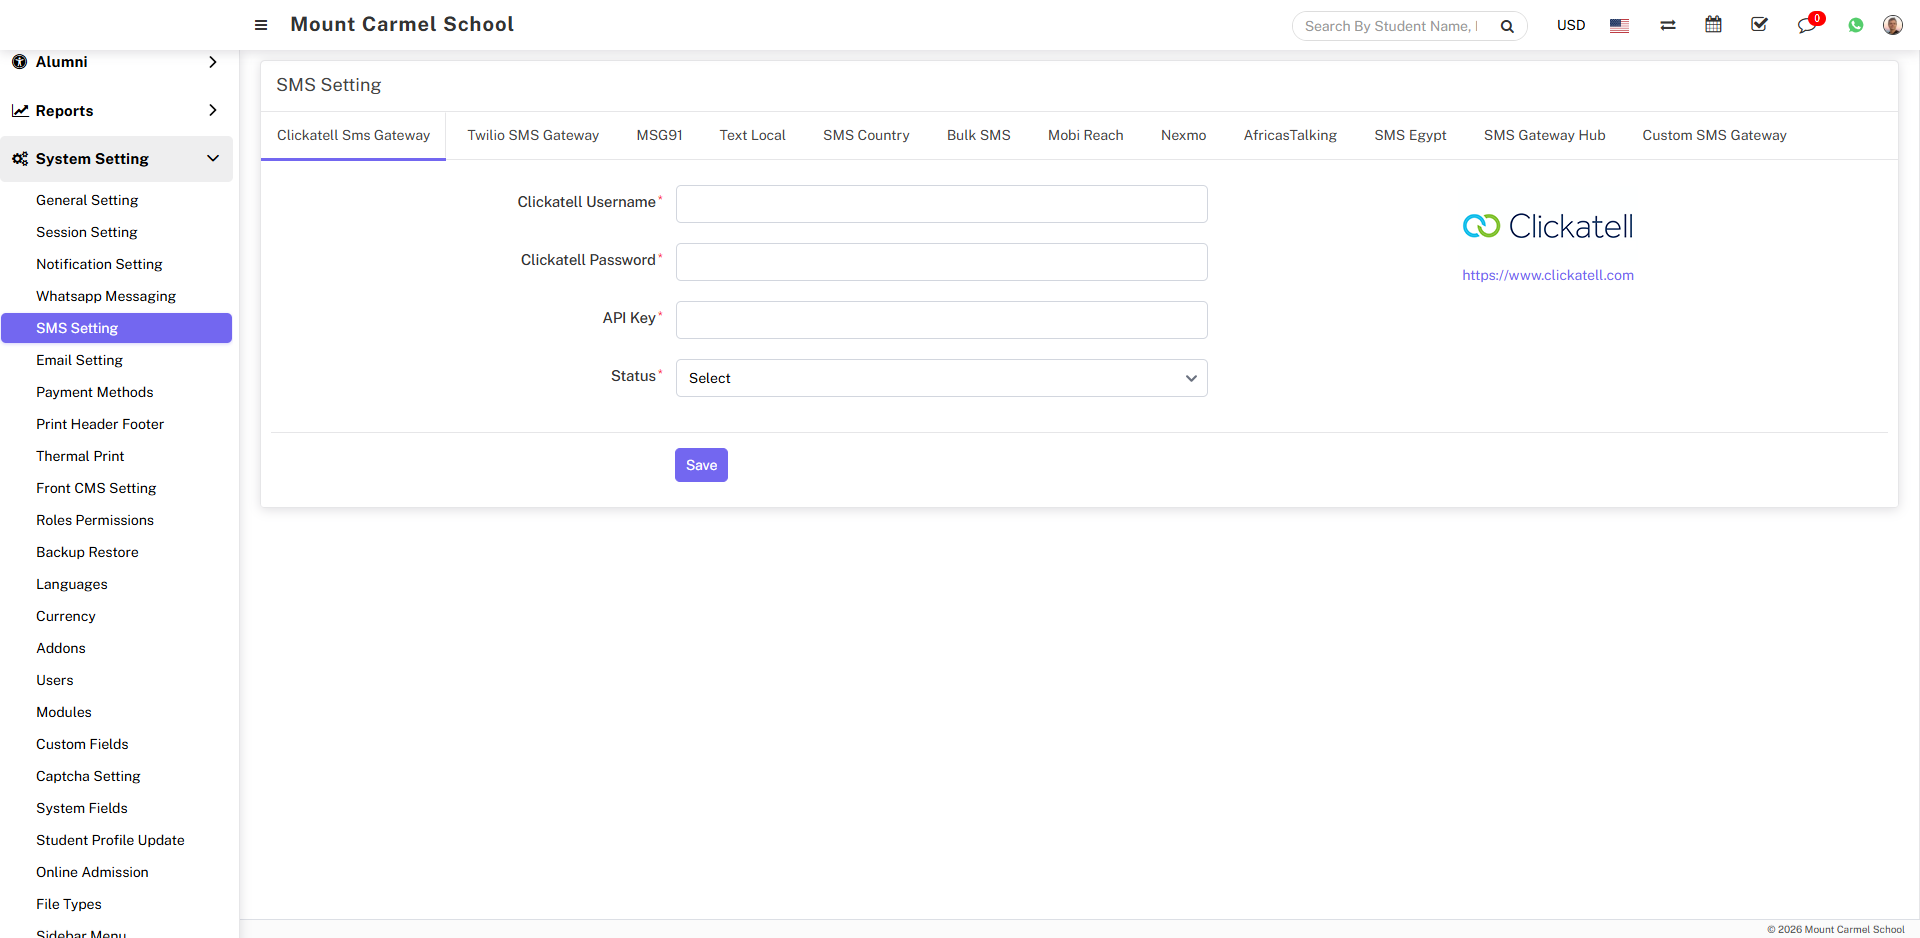Select the Custom SMS Gateway tab

click(1714, 136)
